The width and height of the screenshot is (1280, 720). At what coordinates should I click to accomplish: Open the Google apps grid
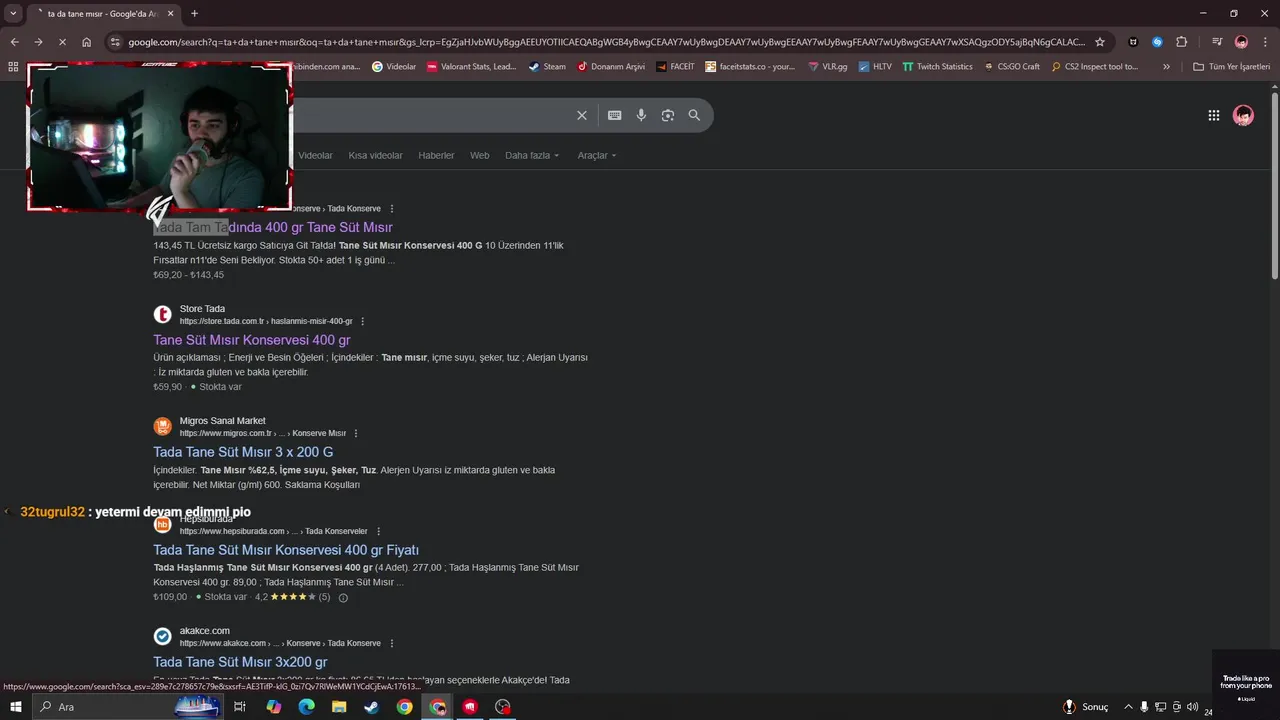click(x=1213, y=115)
